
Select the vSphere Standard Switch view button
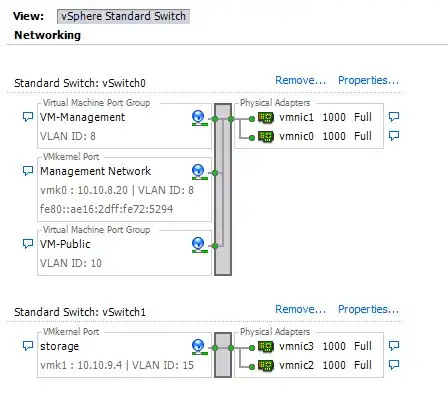[123, 16]
